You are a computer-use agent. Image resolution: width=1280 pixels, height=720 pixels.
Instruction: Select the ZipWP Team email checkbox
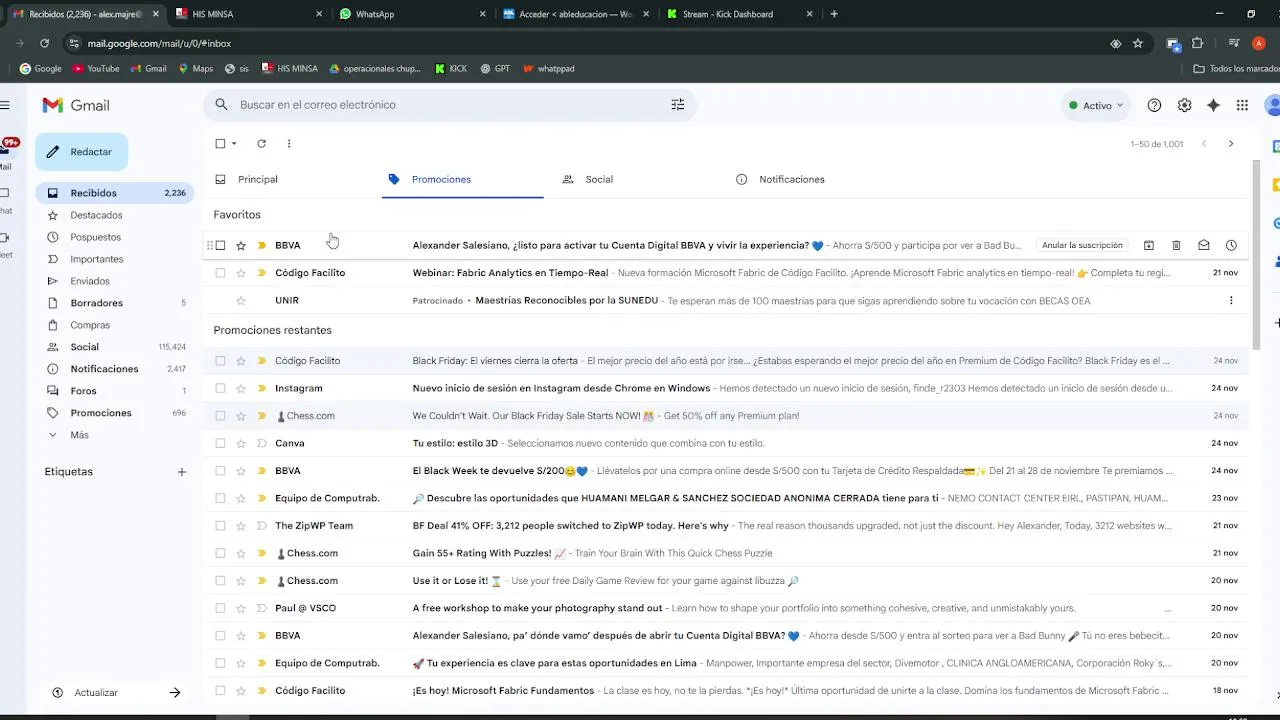220,526
